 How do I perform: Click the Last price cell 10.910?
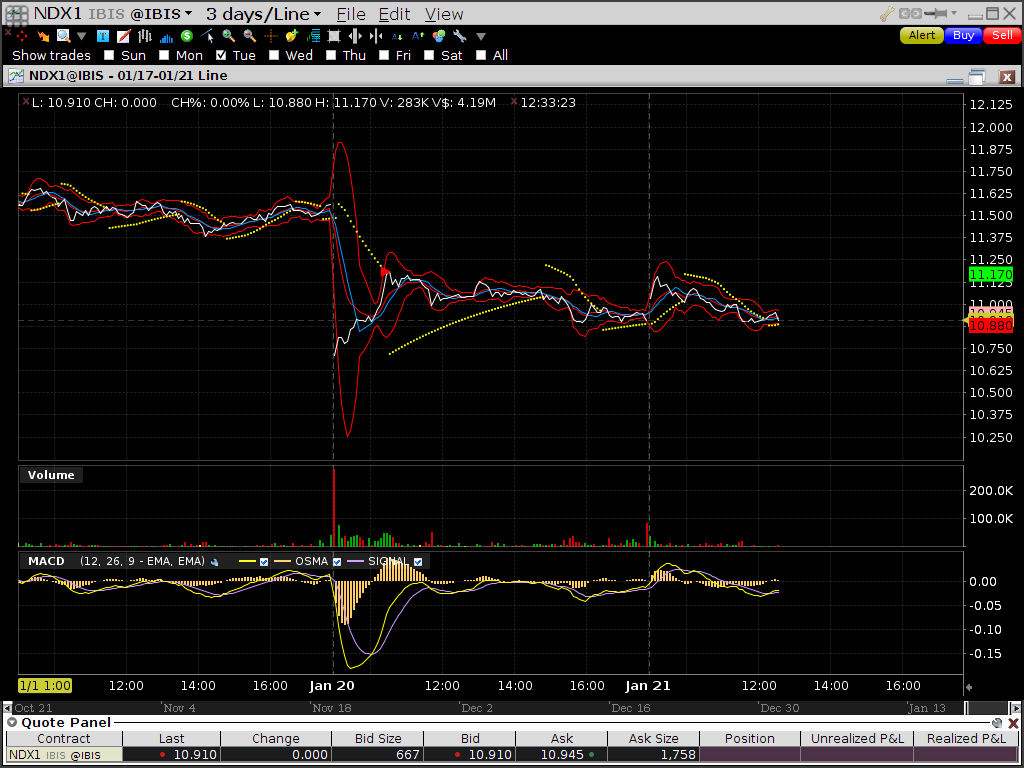point(172,754)
